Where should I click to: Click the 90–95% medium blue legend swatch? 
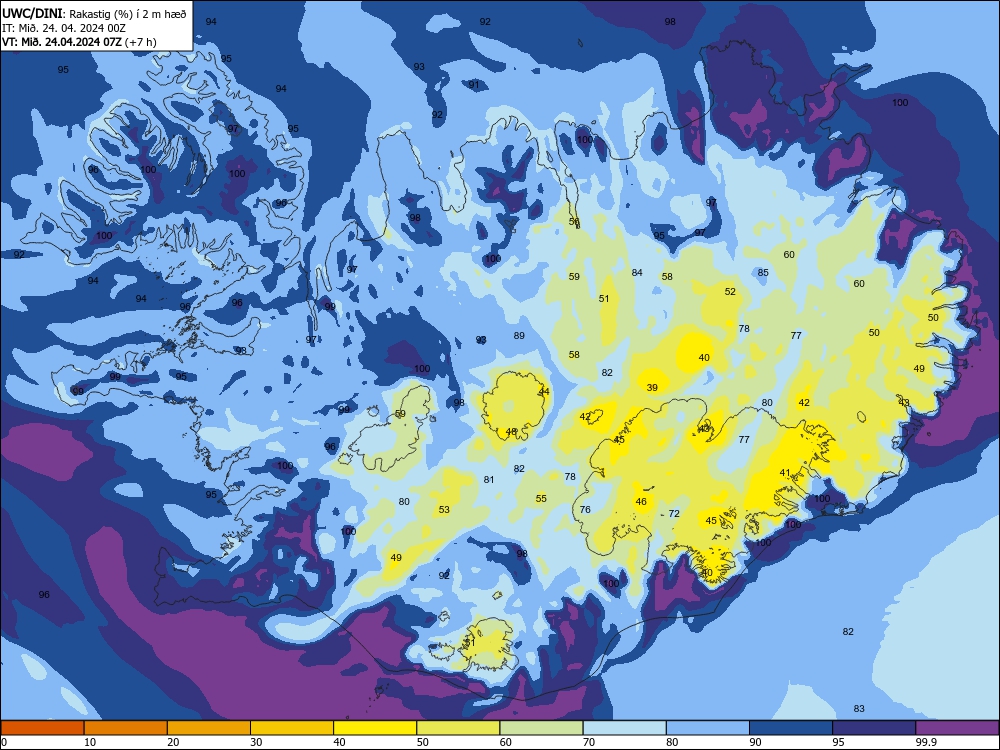791,728
